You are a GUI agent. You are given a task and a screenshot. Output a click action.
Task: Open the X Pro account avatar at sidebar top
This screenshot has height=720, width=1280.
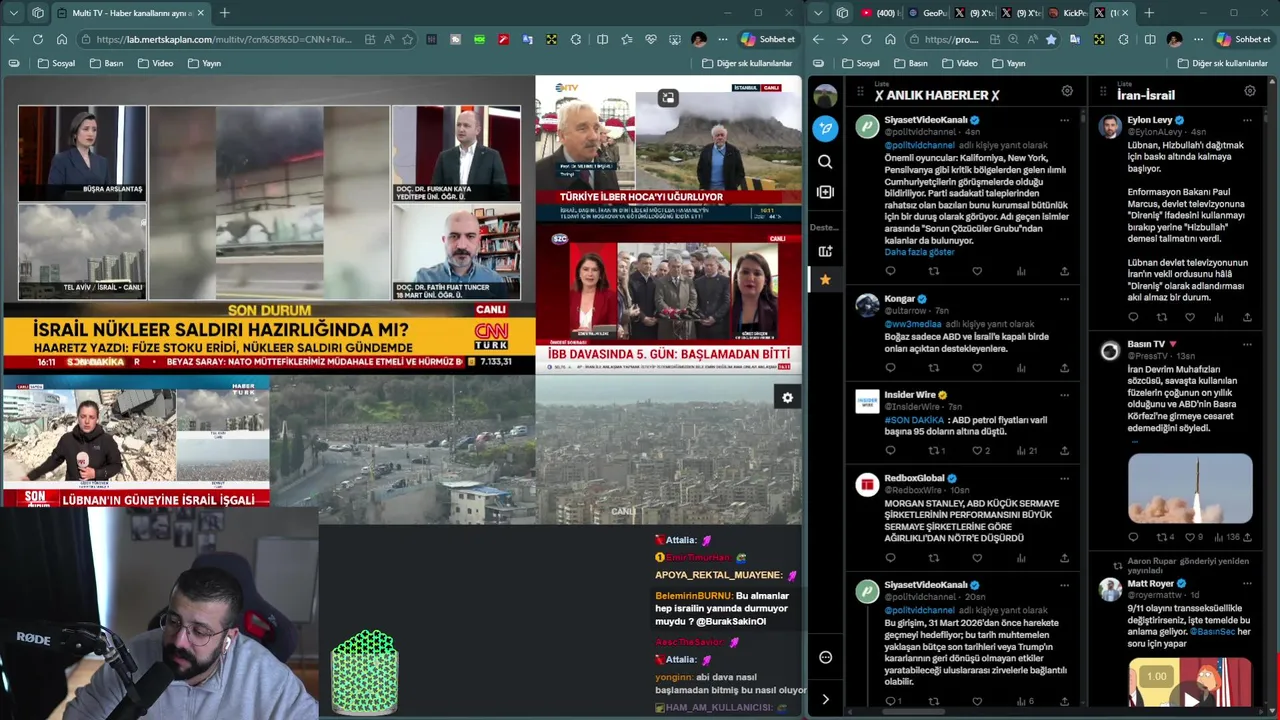pyautogui.click(x=825, y=95)
